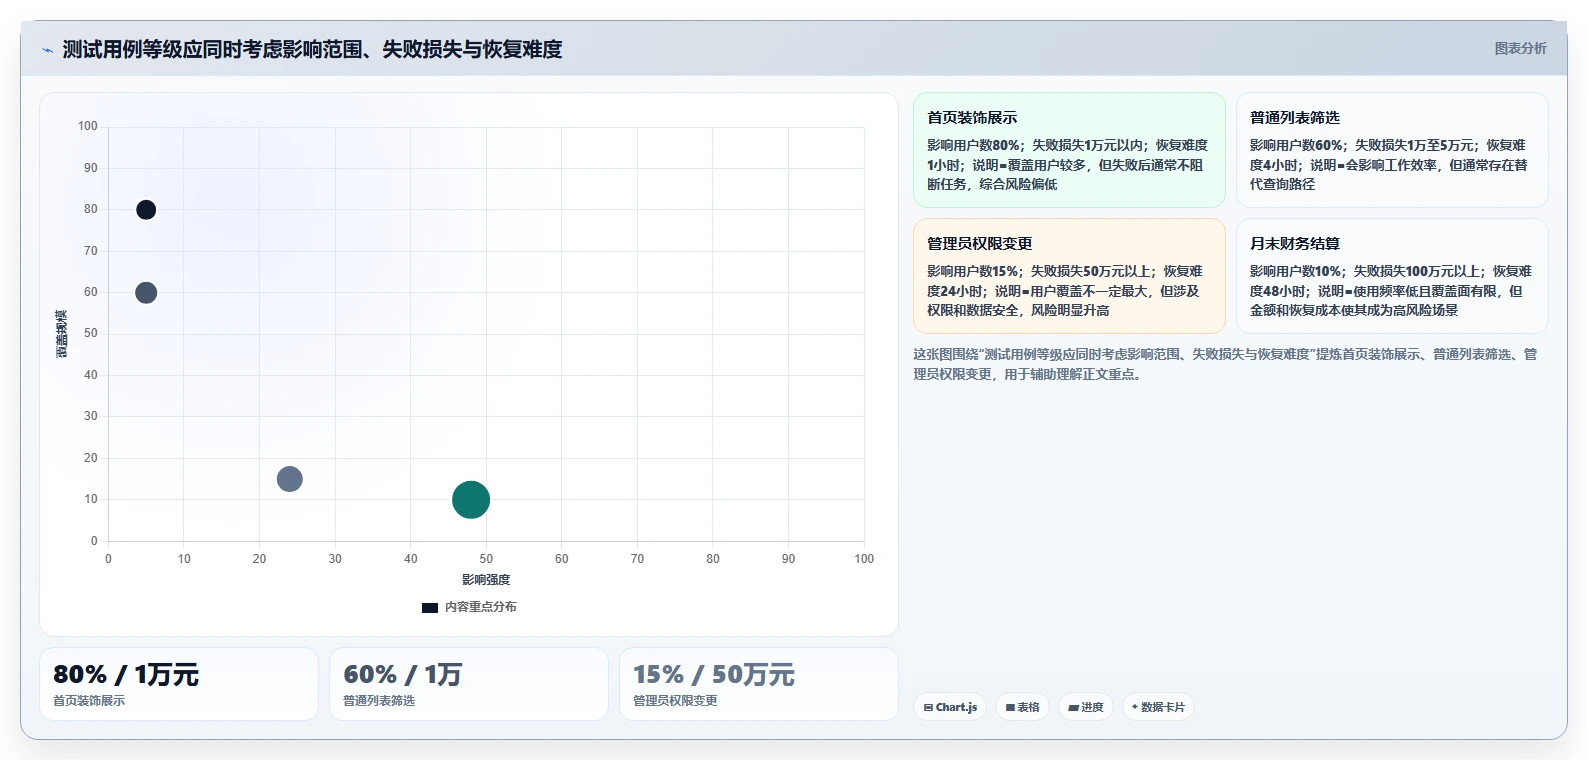Viewport: 1588px width, 760px height.
Task: Click the chart summary paragraph starting 这张图围绕
Action: pos(1225,364)
